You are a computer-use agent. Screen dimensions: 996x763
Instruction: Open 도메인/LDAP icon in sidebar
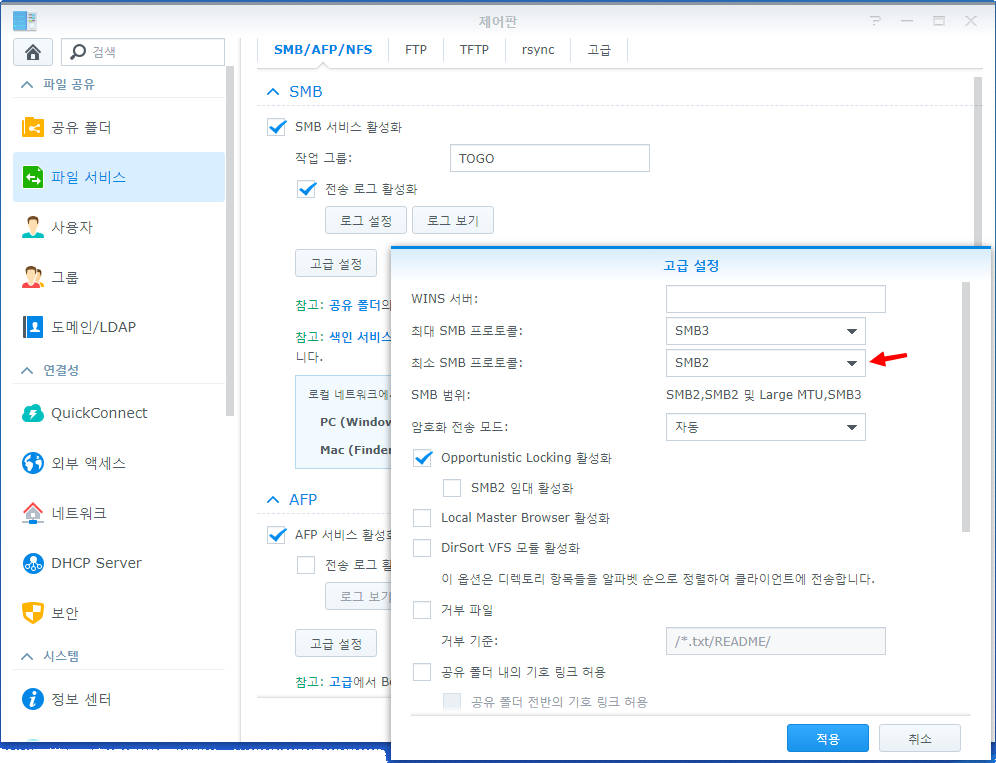(x=33, y=327)
